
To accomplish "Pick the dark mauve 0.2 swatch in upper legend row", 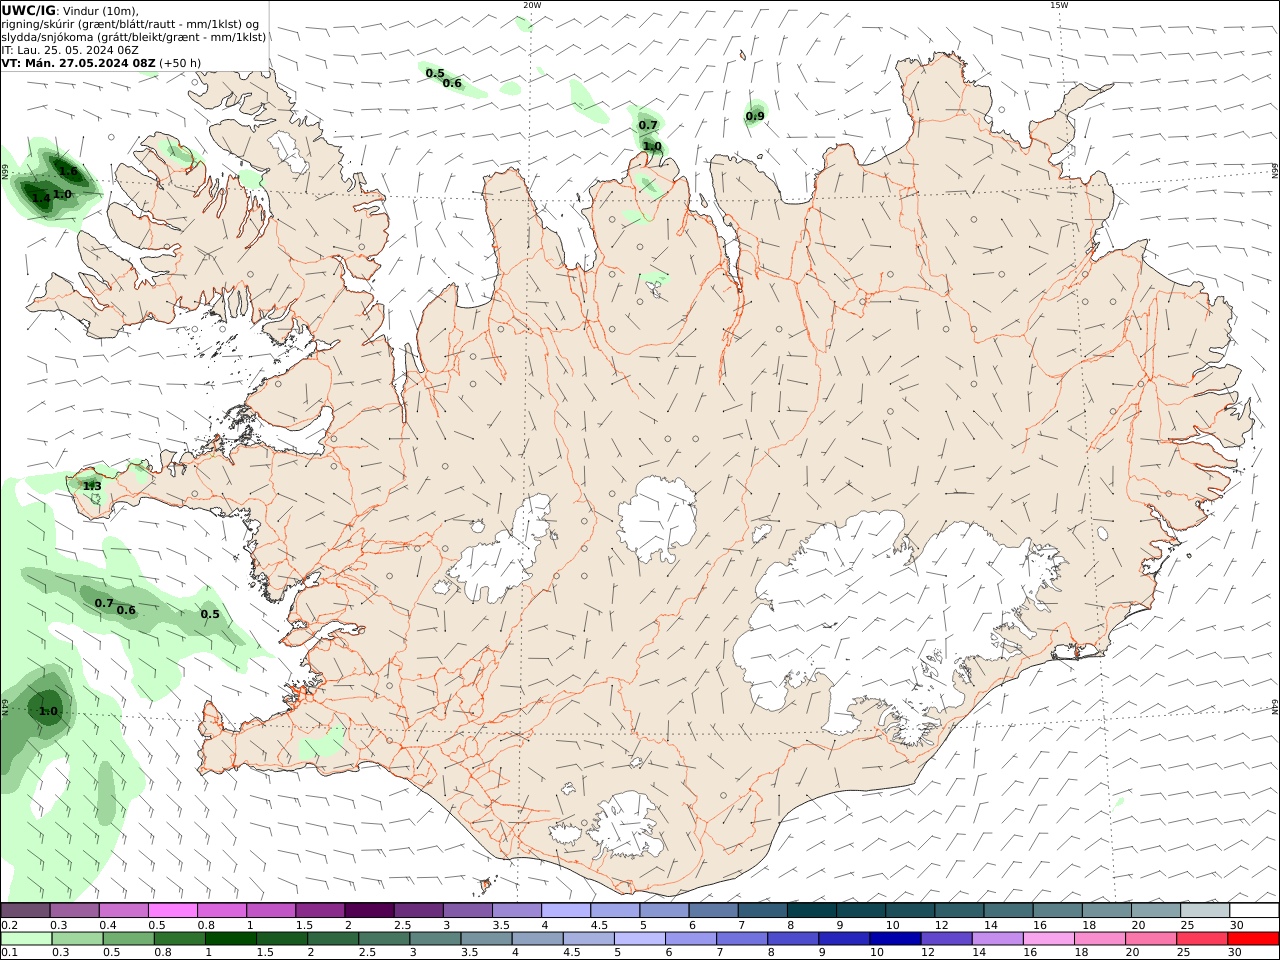I will 25,910.
